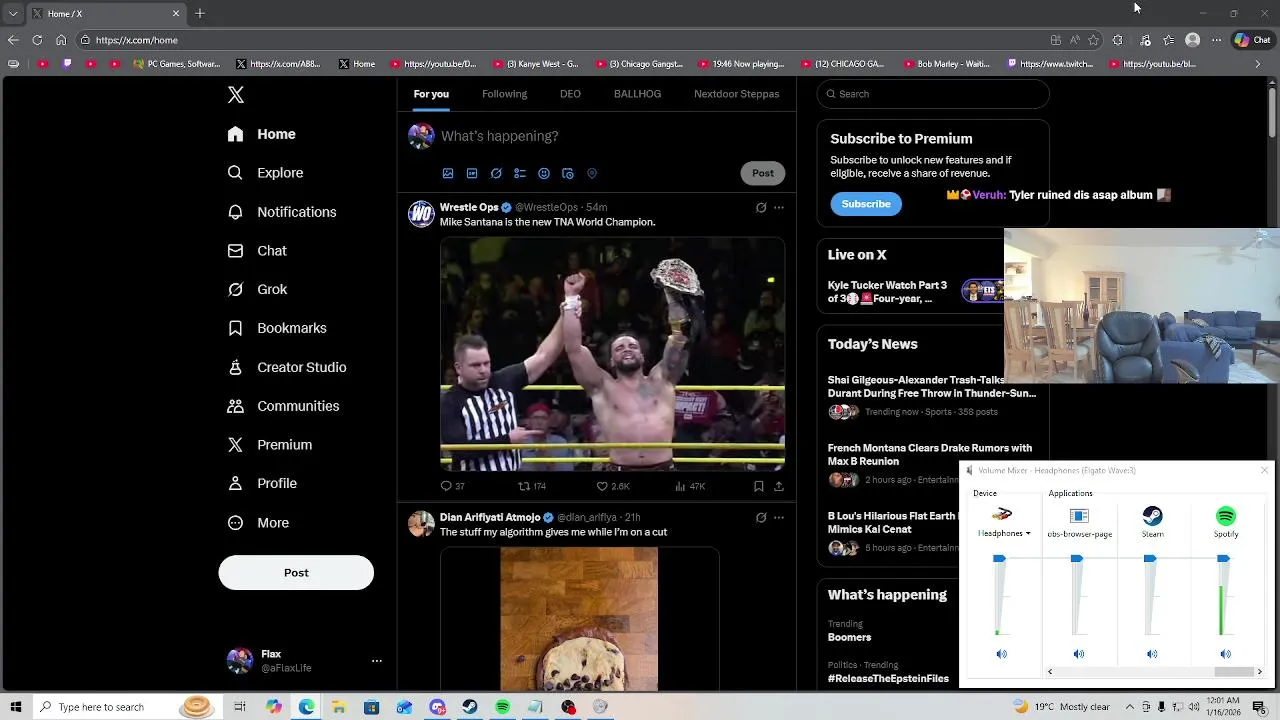
Task: Click the Subscribe button
Action: coord(866,204)
